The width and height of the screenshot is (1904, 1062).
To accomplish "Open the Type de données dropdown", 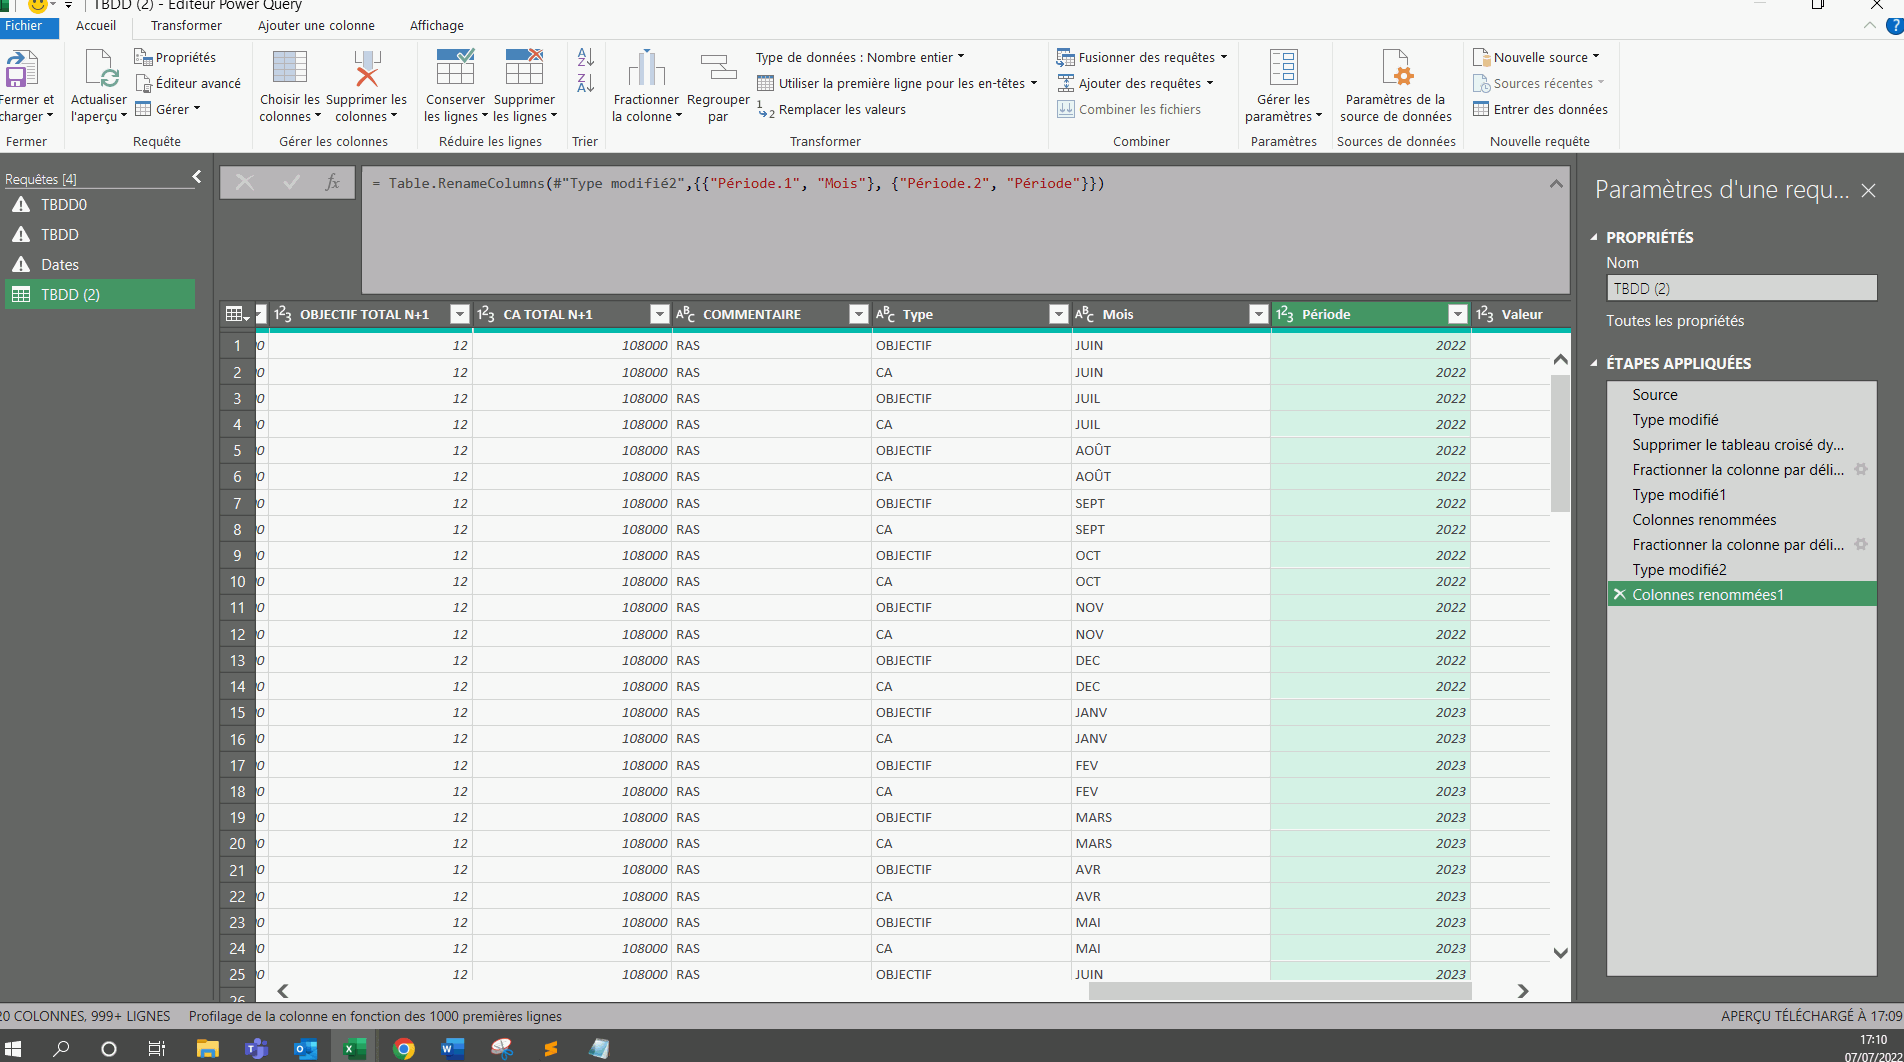I will [x=859, y=58].
